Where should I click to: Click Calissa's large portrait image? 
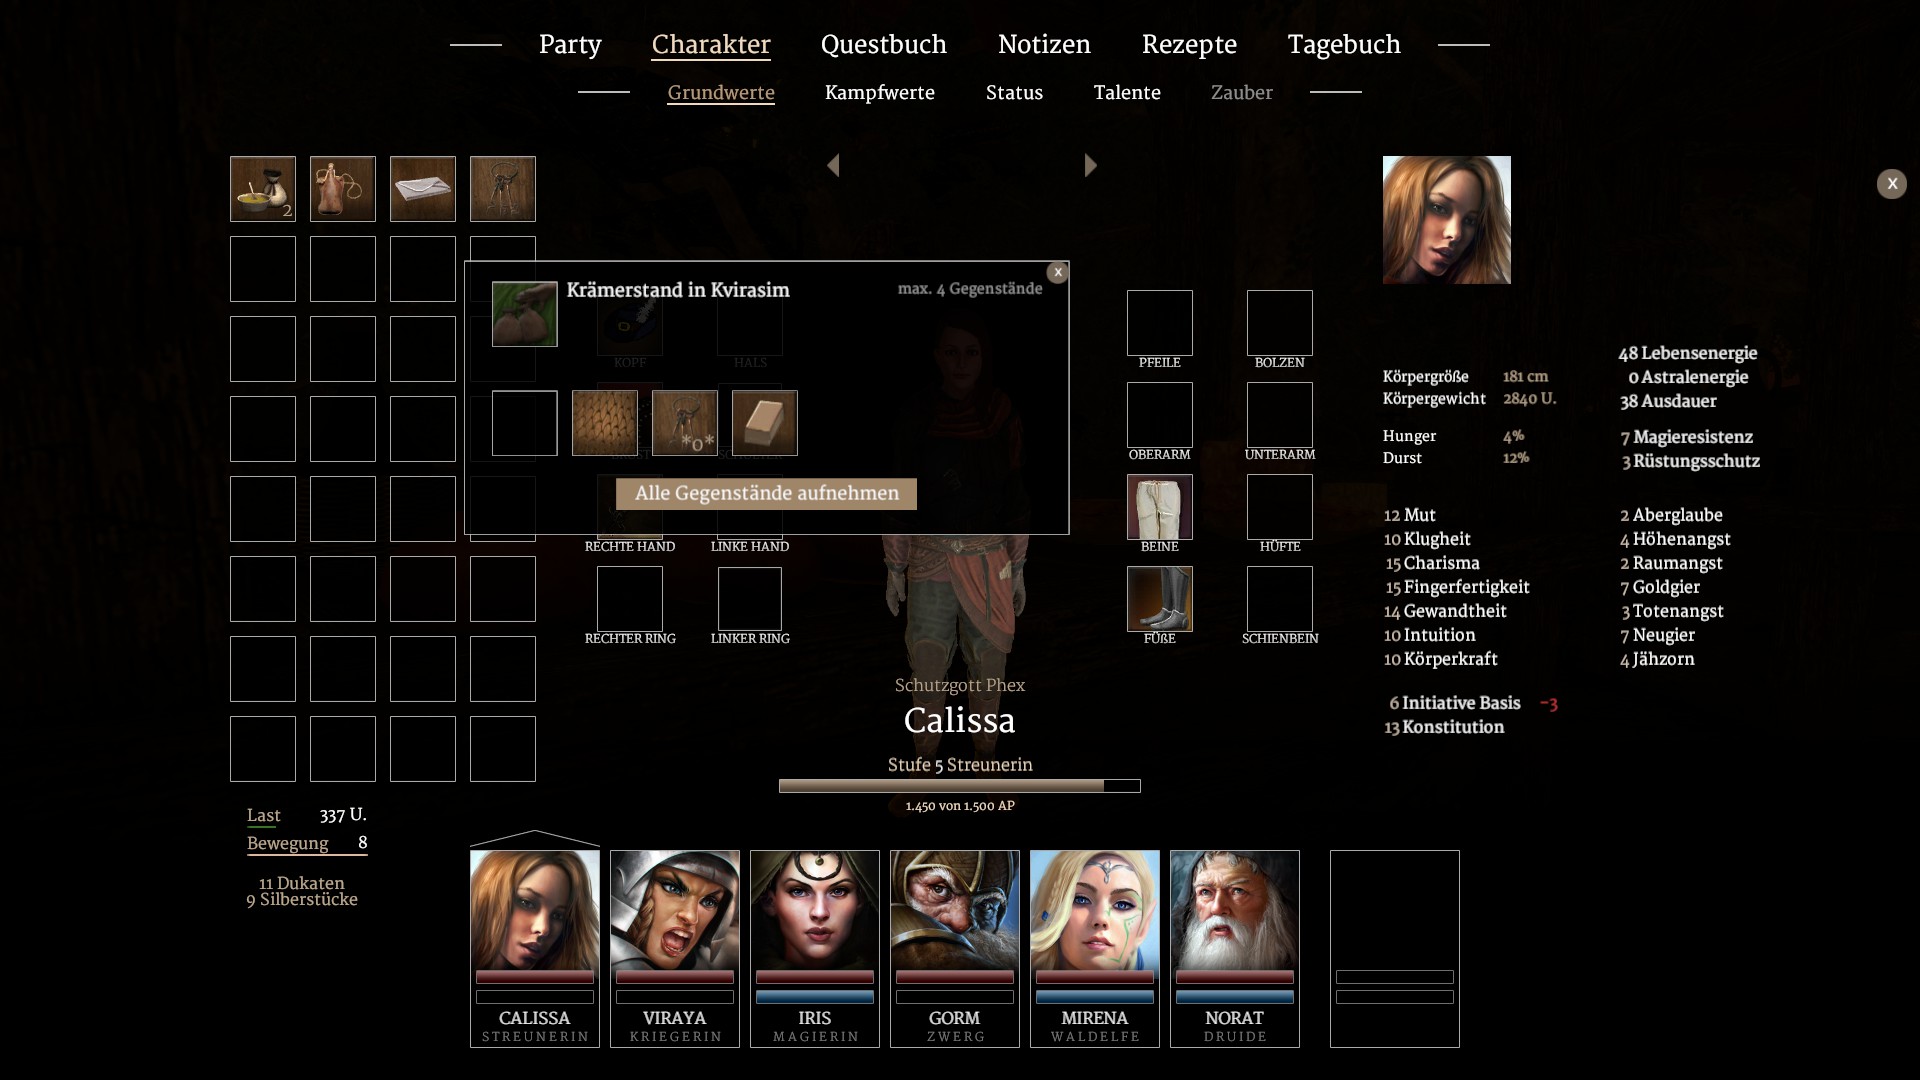point(1447,220)
